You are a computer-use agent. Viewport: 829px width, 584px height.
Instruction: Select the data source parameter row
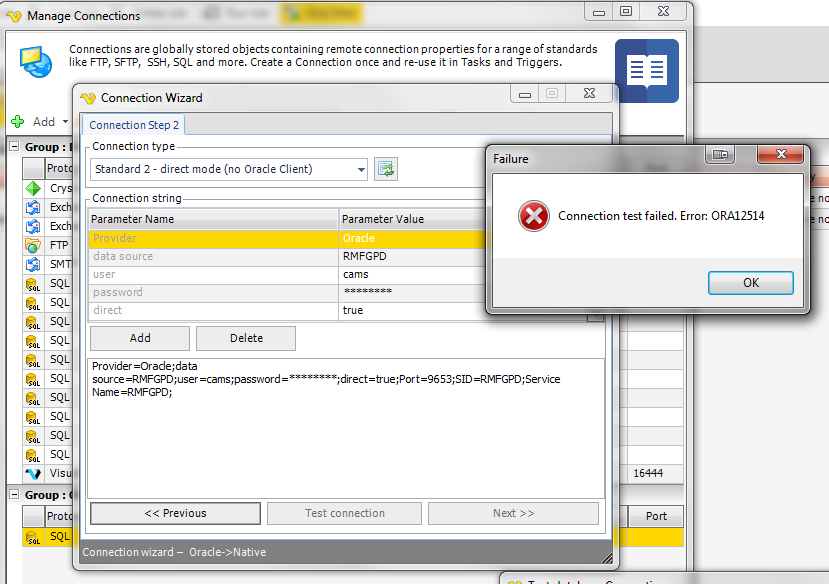[214, 256]
